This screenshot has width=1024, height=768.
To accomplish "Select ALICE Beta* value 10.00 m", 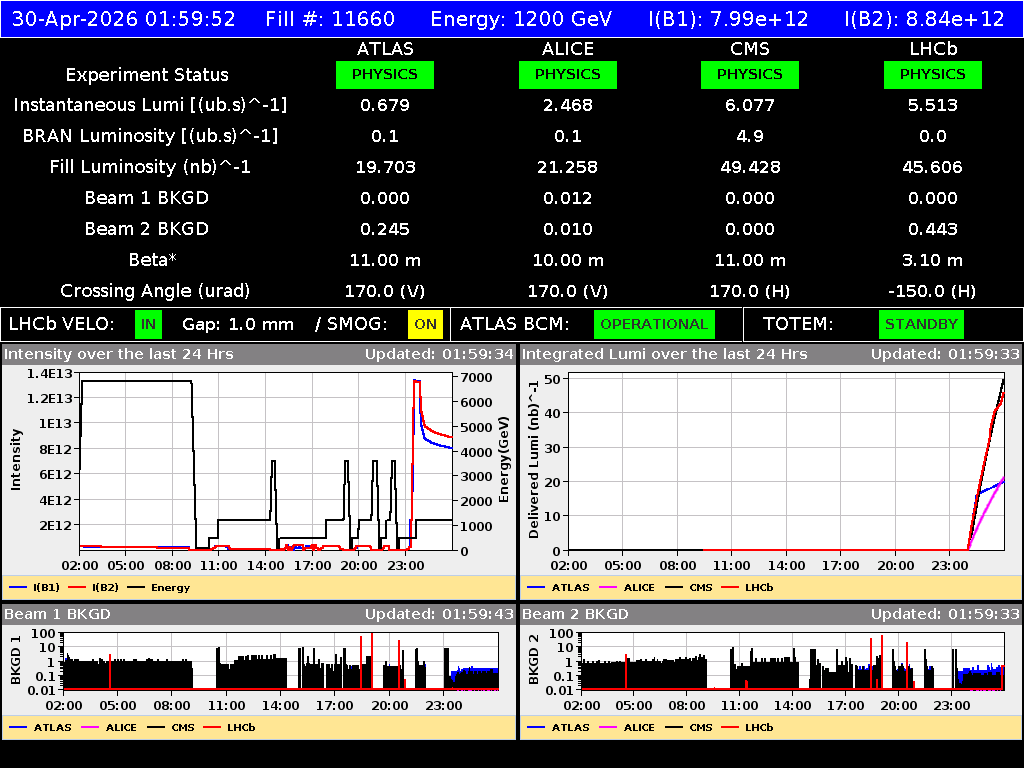I will 568,260.
